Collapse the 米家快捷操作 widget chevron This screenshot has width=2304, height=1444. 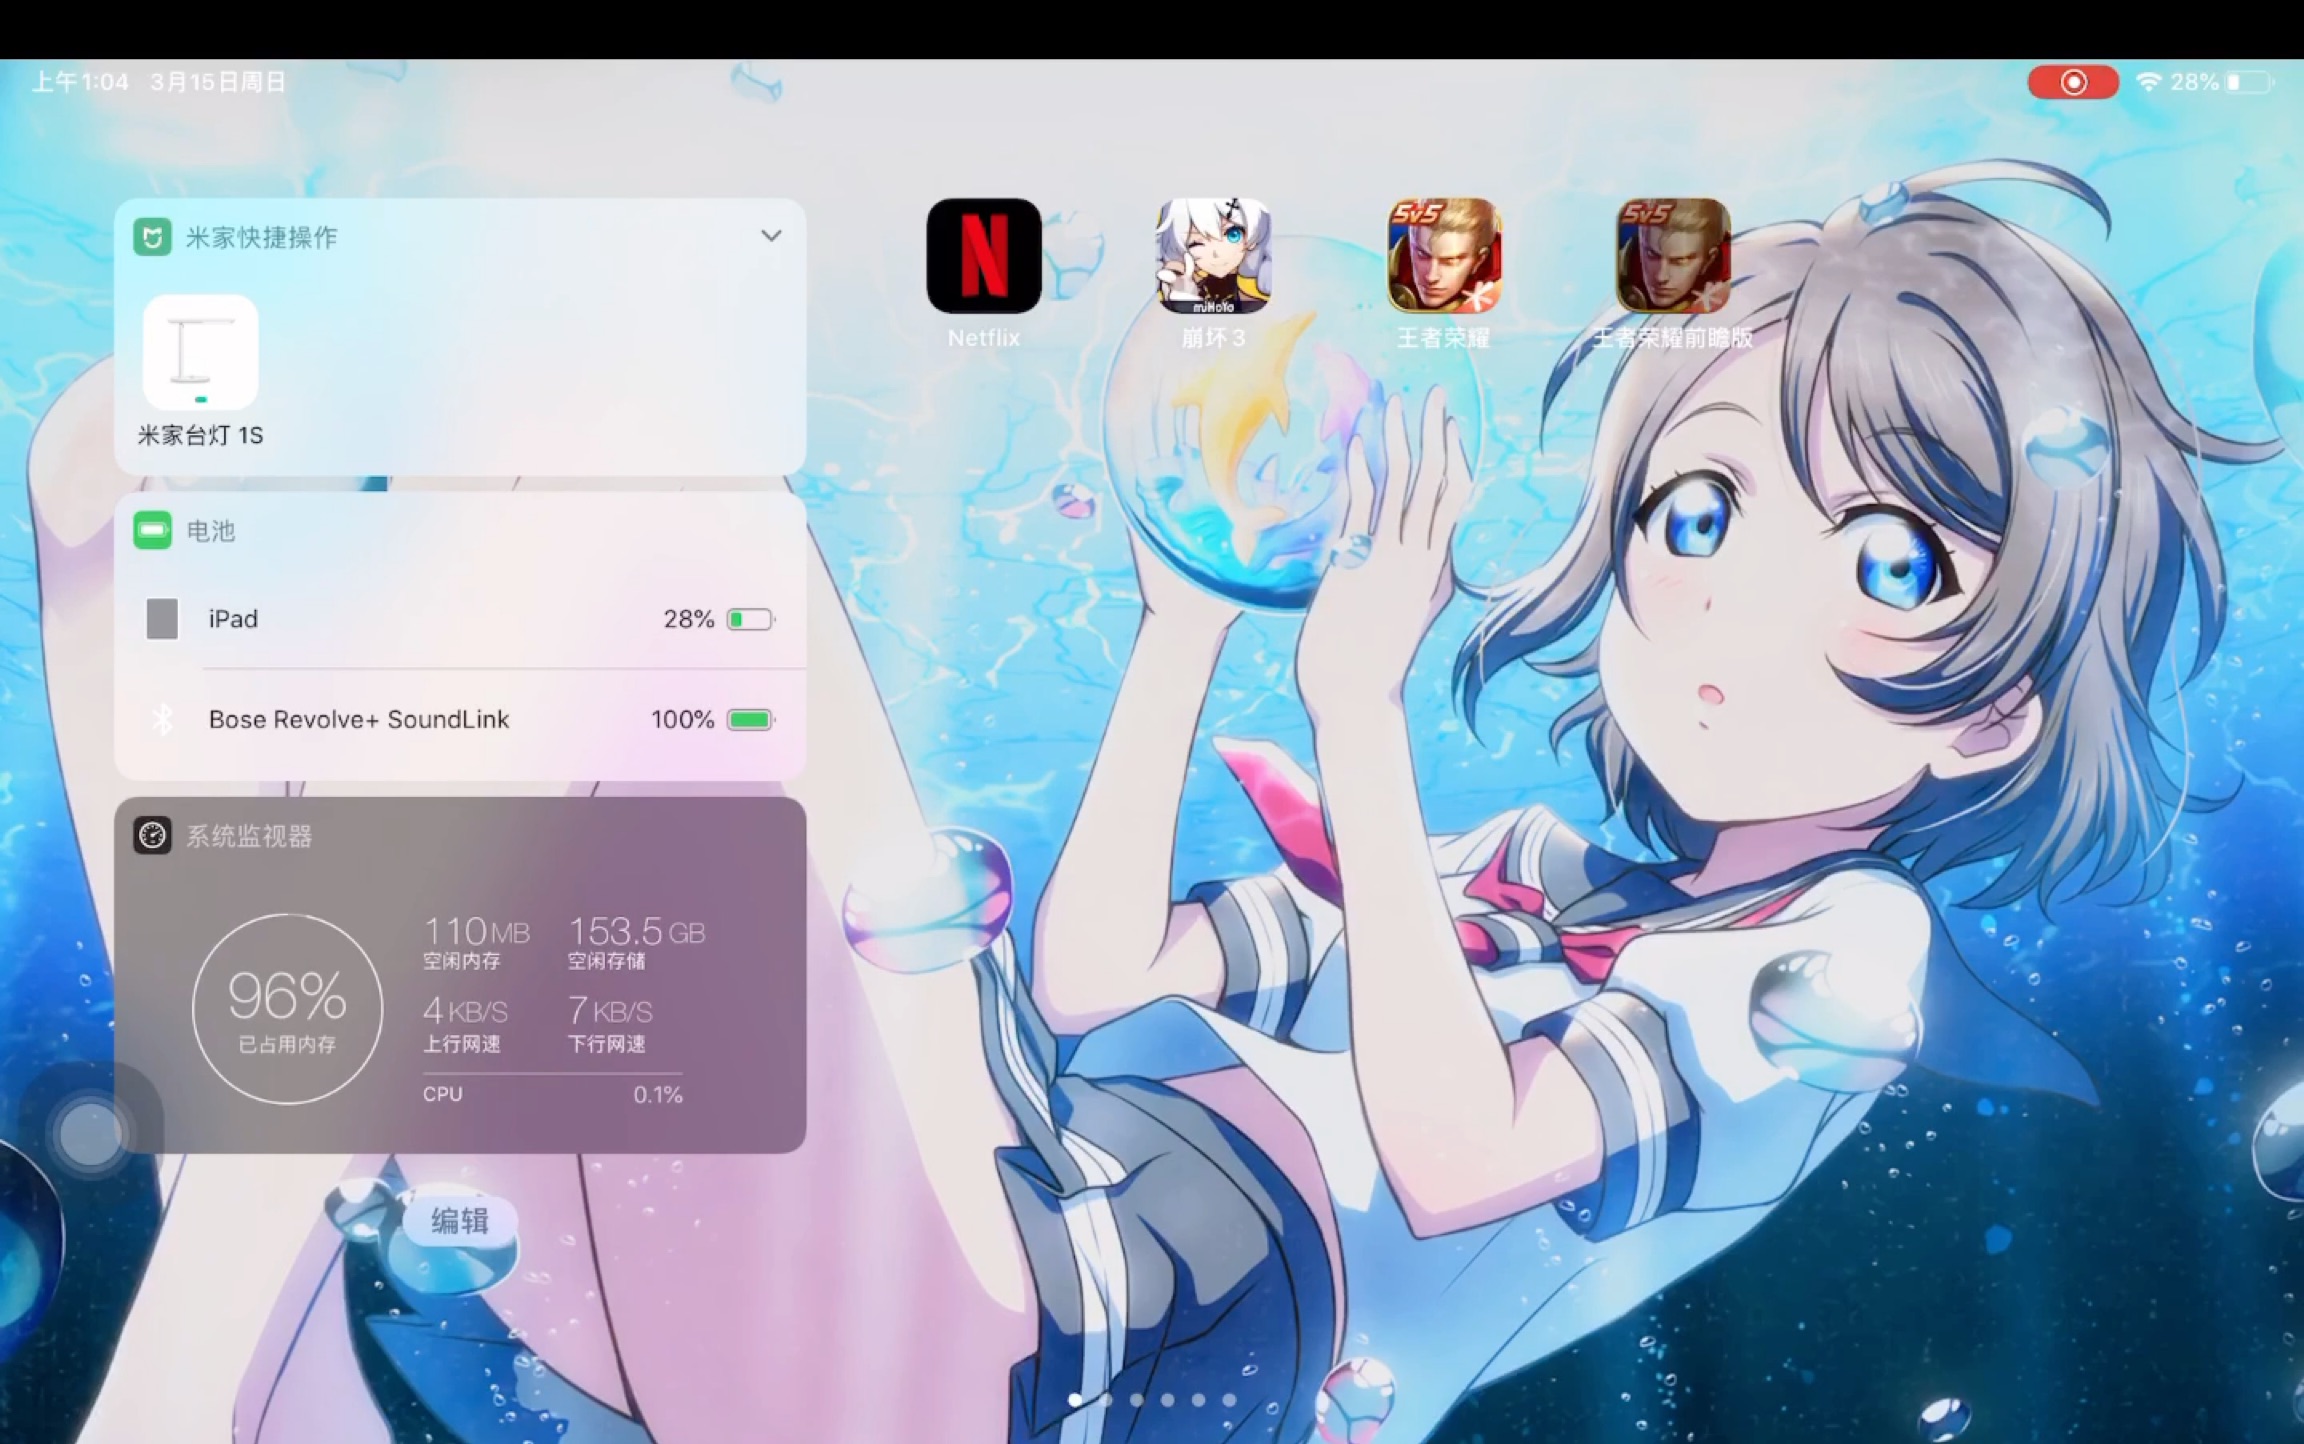[x=771, y=236]
